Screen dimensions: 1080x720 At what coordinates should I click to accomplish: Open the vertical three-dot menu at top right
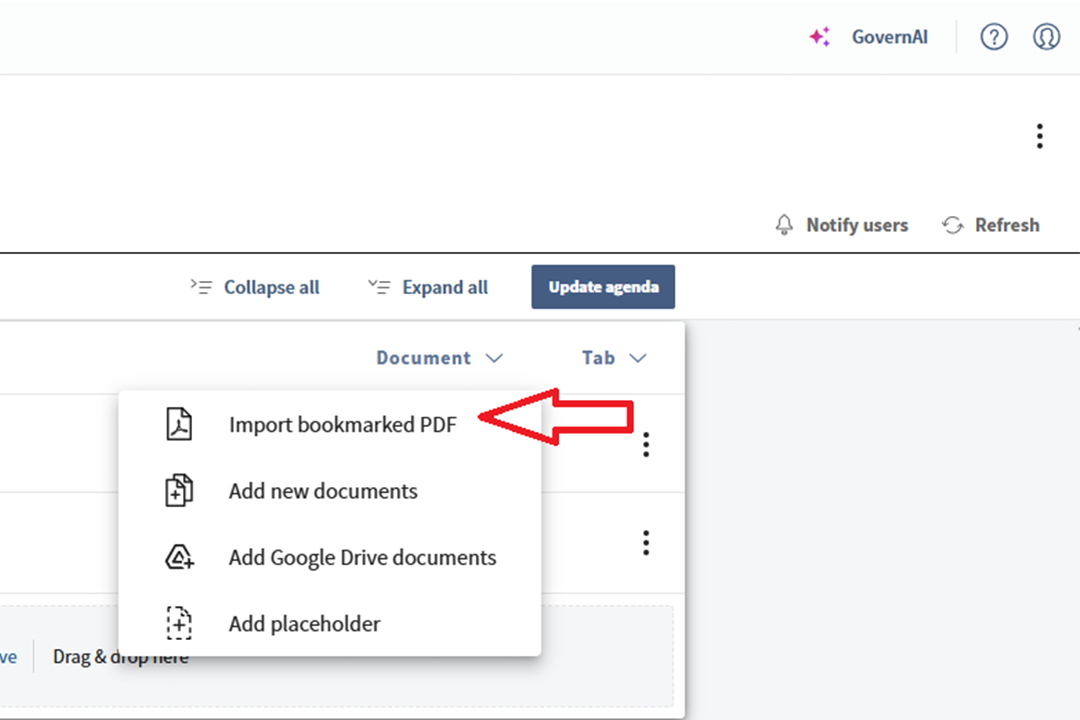(1040, 135)
